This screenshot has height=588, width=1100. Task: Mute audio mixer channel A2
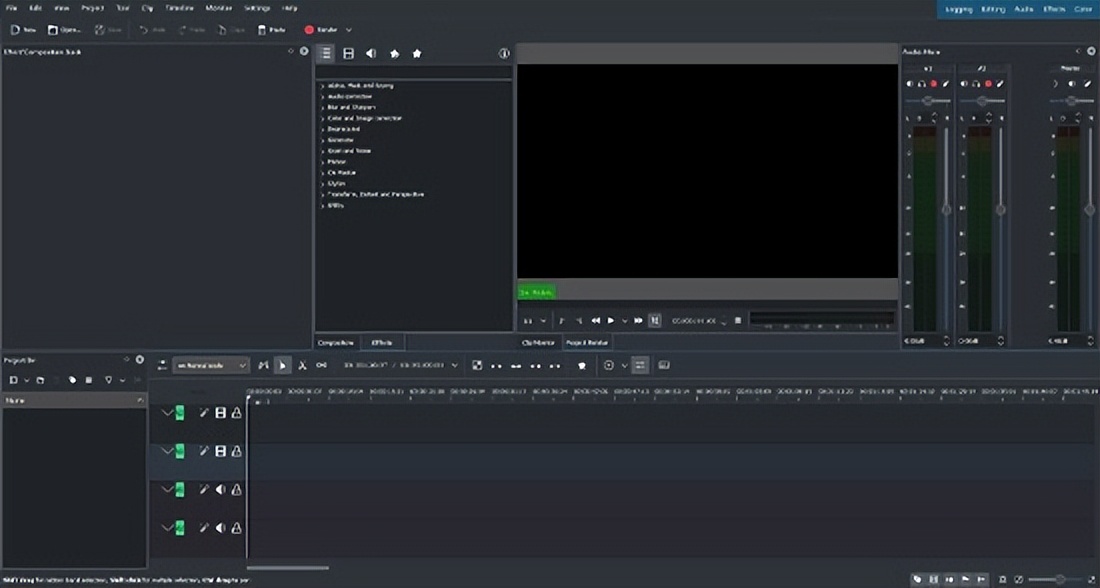965,84
